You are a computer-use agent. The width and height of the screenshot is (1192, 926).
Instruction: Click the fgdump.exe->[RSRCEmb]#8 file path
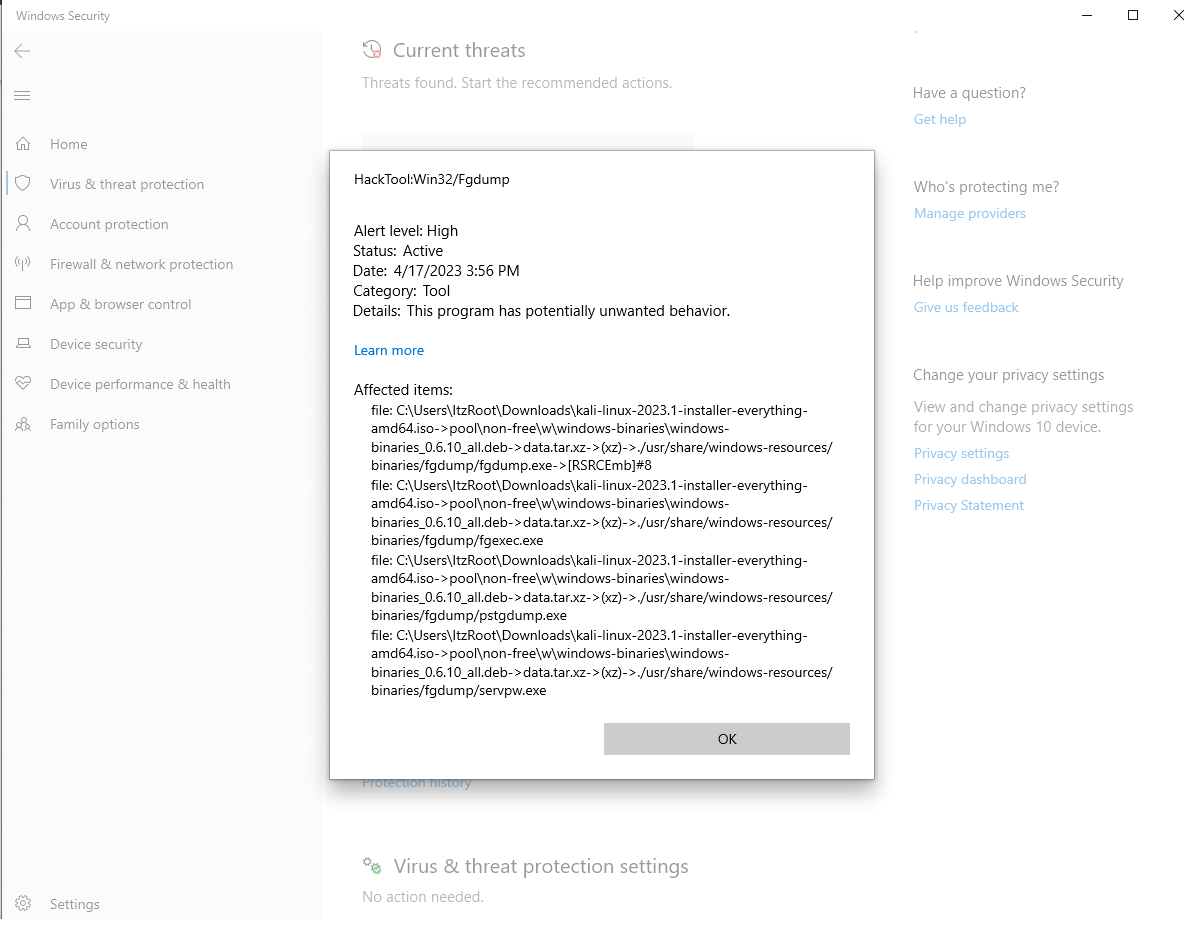601,438
